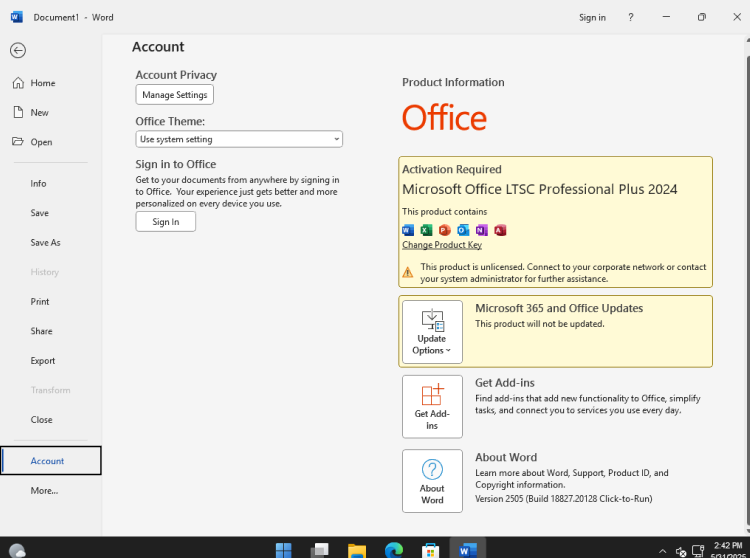
Task: Click the Access icon under This product contains
Action: [x=500, y=230]
